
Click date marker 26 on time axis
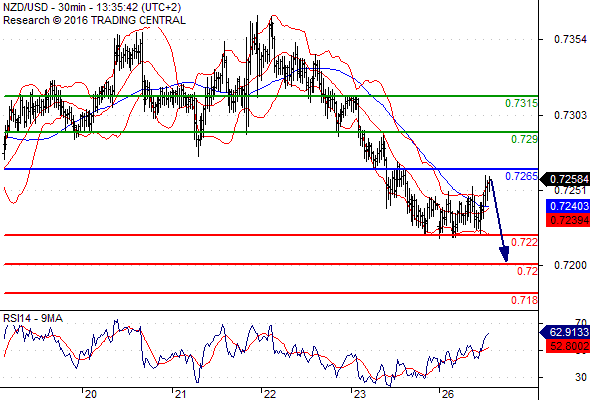(447, 394)
